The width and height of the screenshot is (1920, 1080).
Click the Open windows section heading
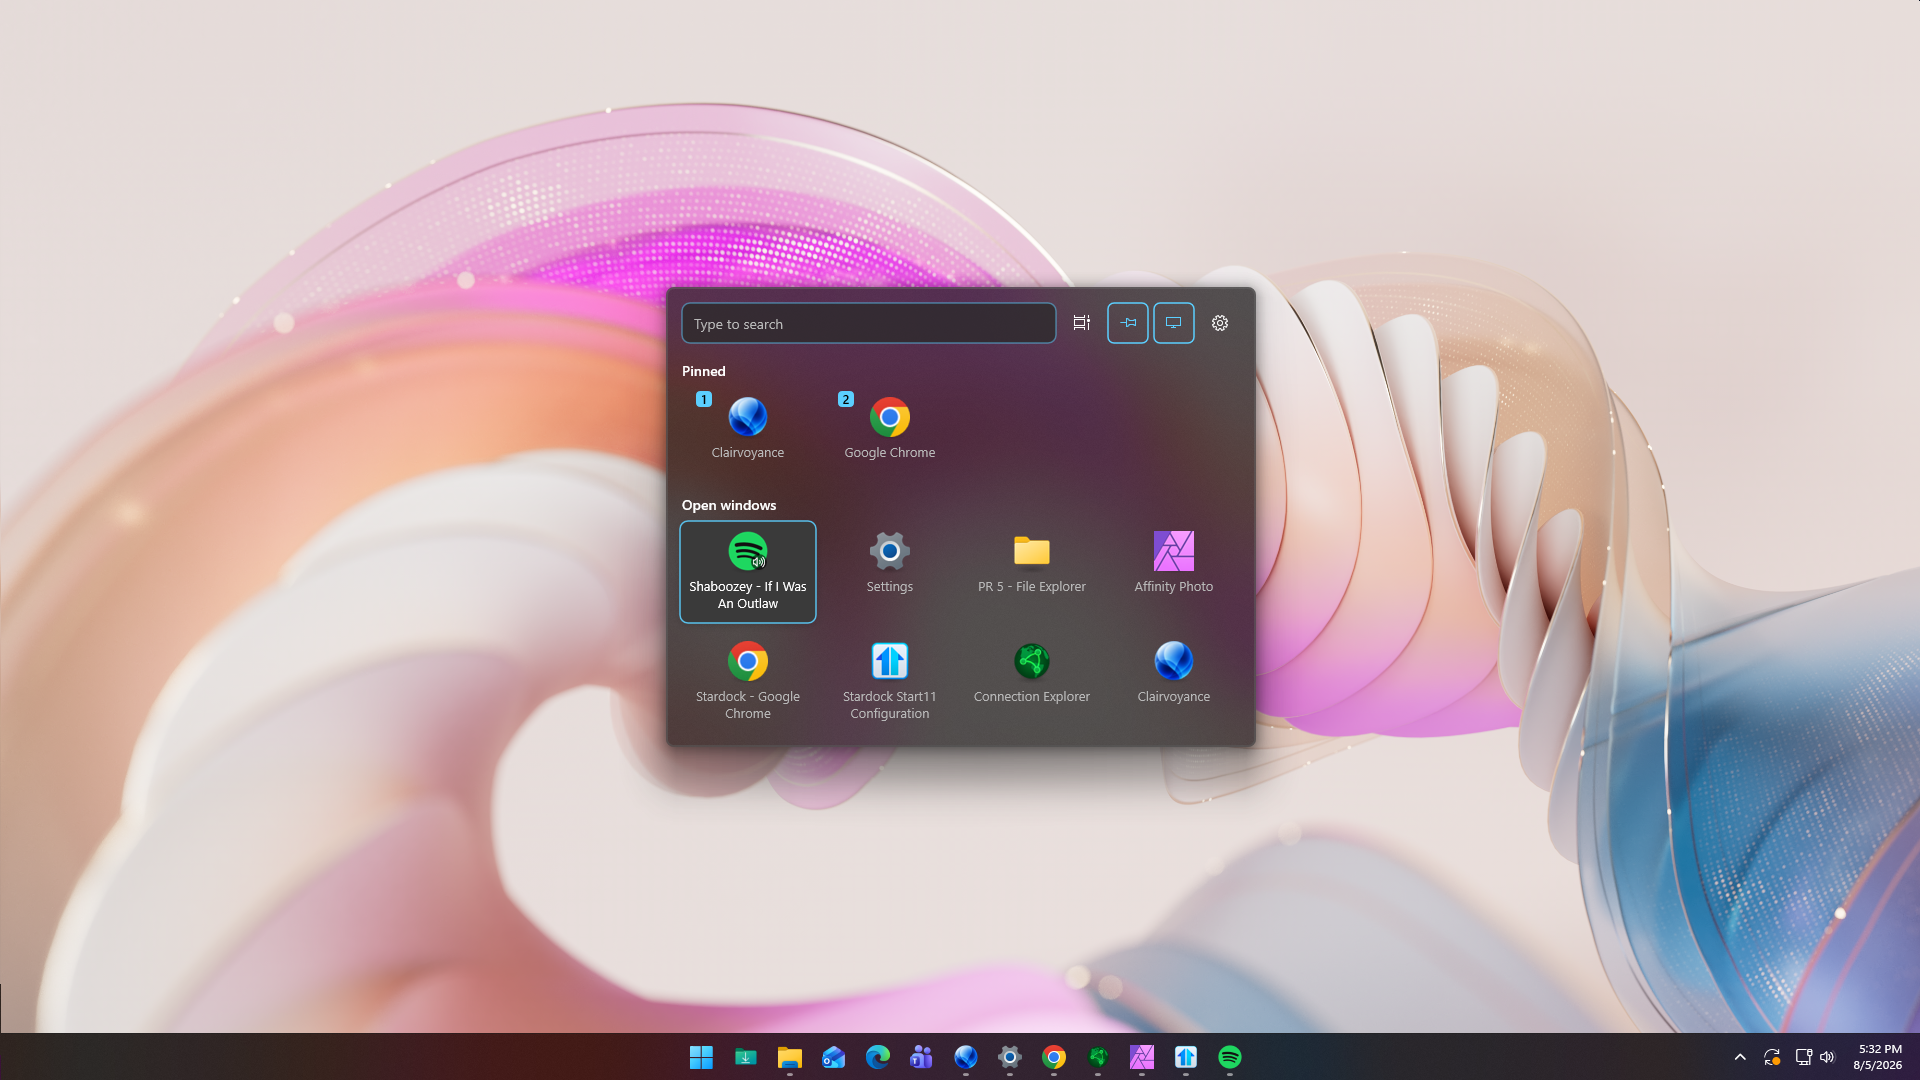(729, 505)
